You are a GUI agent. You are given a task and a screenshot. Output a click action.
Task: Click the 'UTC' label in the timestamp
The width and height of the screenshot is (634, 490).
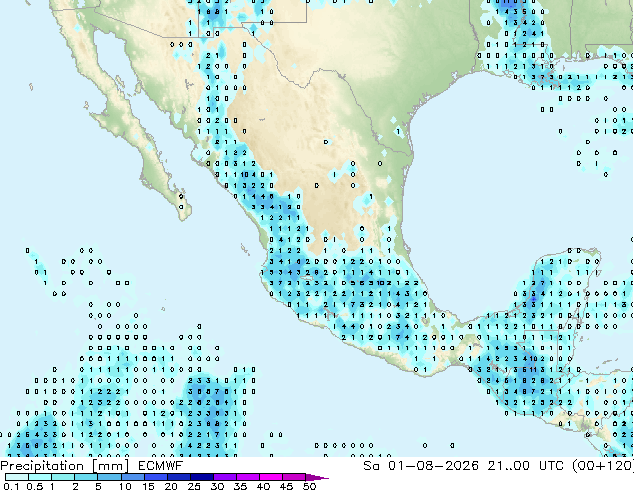click(551, 466)
